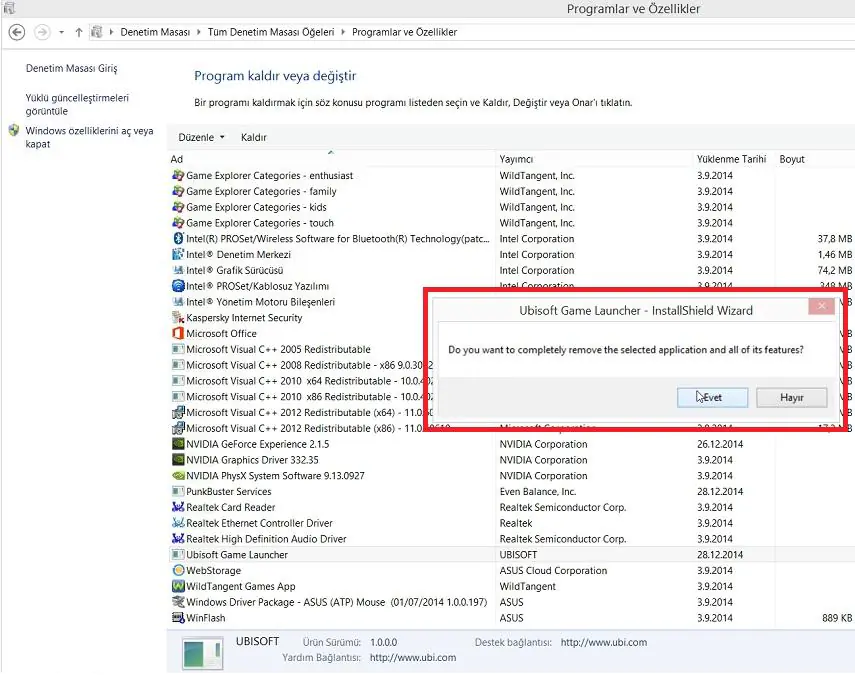Select the Bluetooth Intel PROSet icon

[178, 239]
